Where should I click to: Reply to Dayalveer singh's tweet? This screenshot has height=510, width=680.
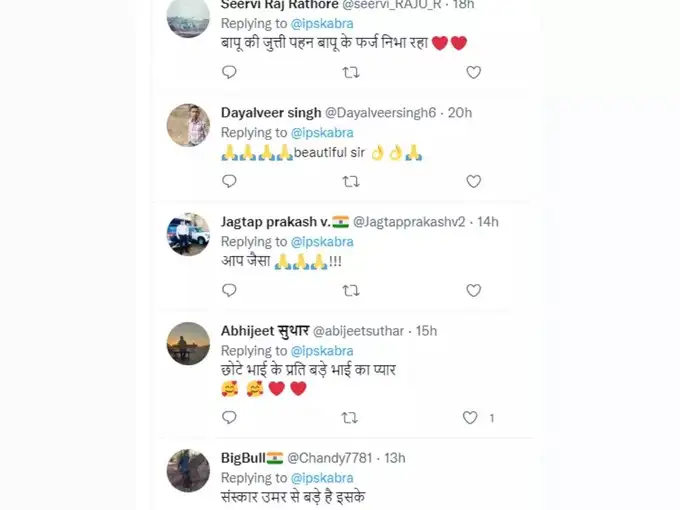[229, 181]
